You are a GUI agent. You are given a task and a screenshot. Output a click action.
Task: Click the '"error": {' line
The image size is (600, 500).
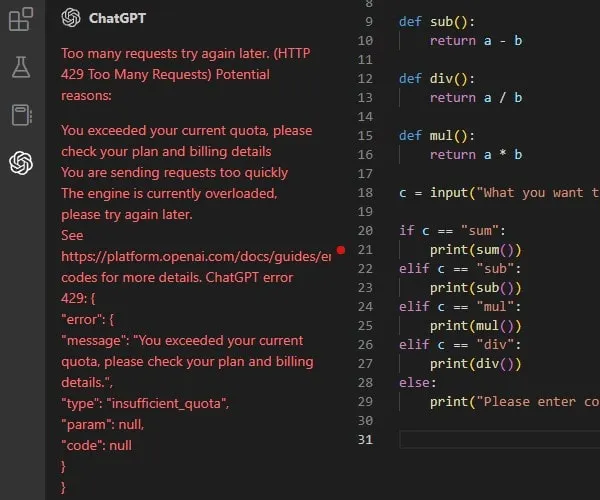87,319
